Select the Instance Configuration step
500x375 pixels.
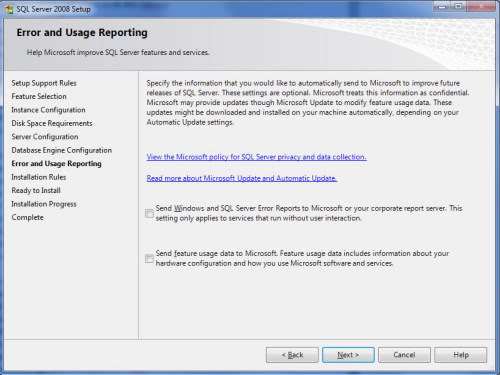[x=48, y=110]
